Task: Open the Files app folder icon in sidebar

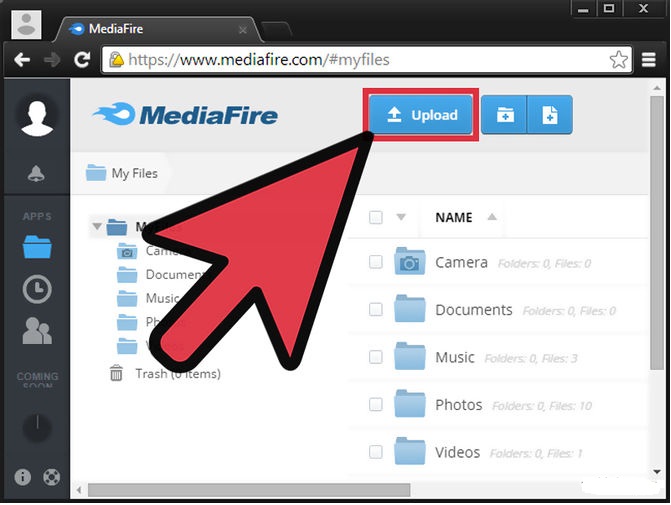Action: pyautogui.click(x=37, y=247)
